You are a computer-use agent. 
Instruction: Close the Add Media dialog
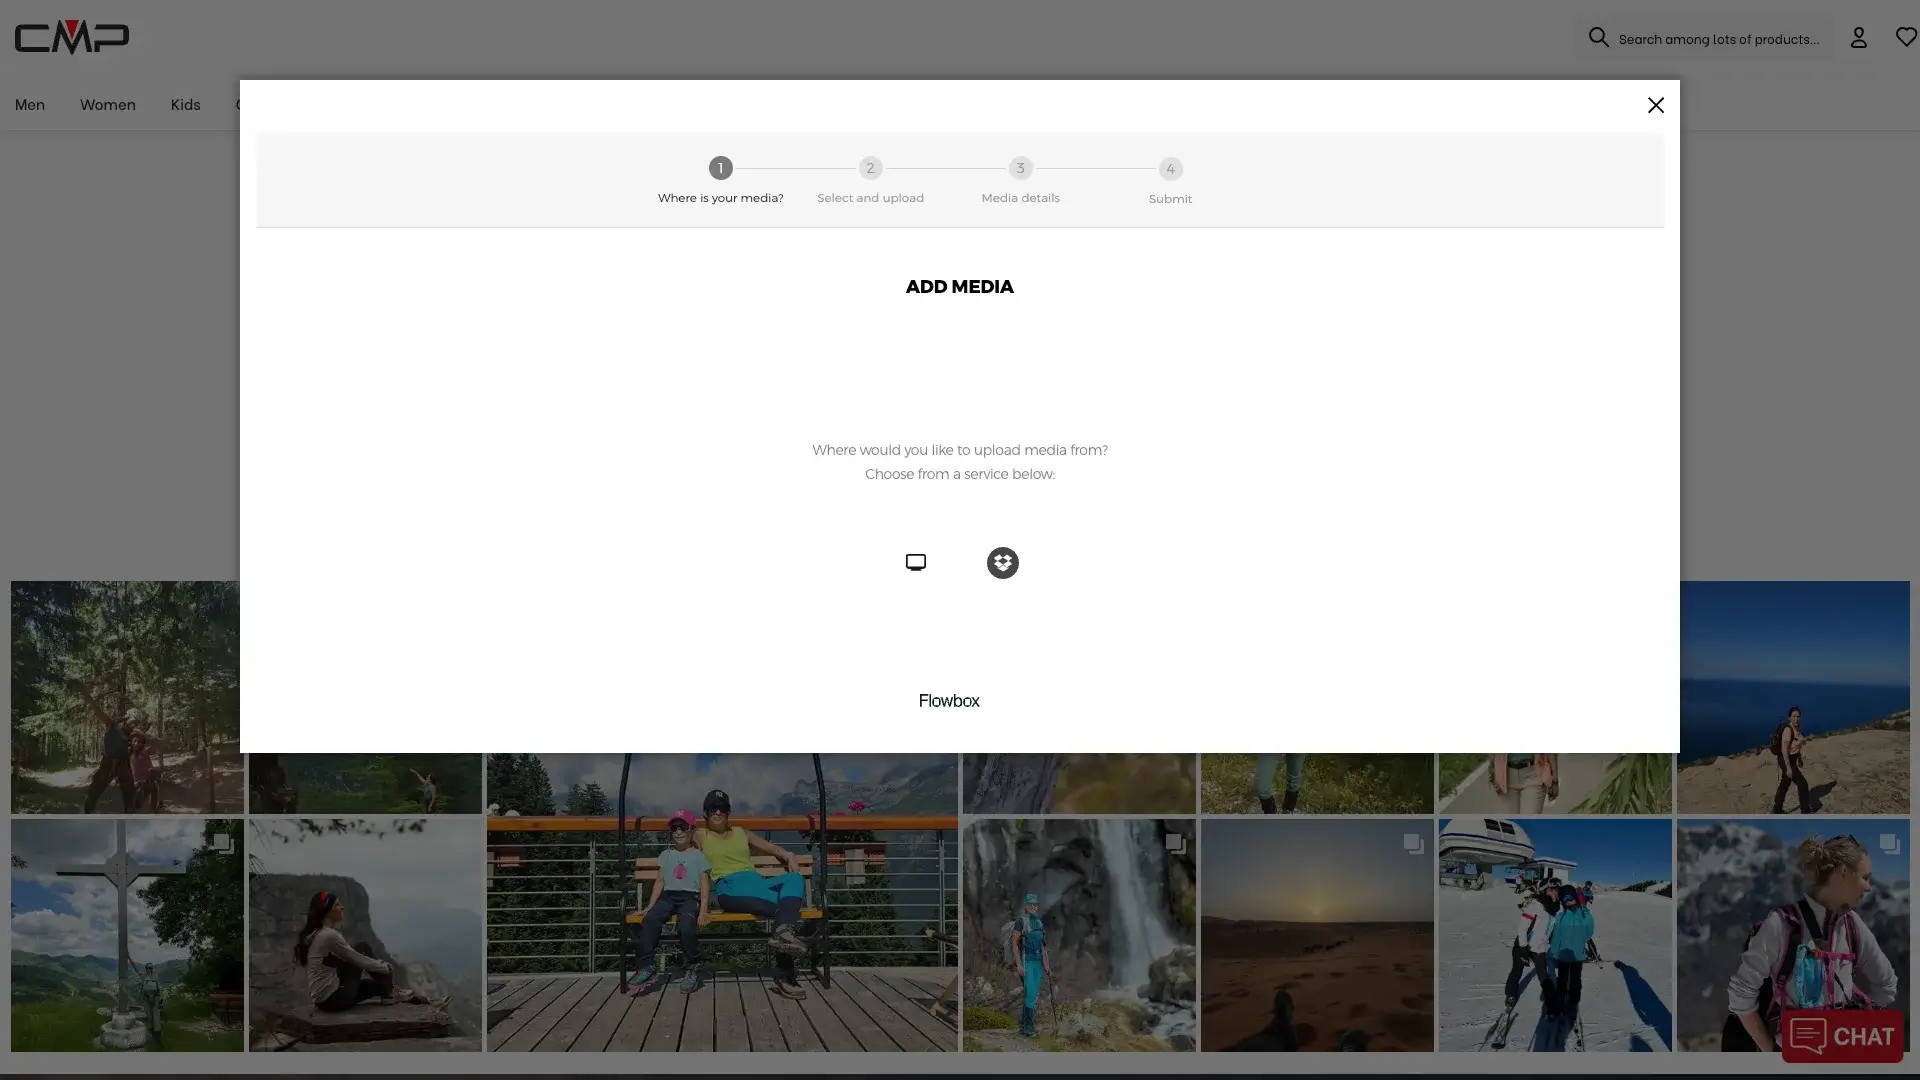coord(1656,105)
